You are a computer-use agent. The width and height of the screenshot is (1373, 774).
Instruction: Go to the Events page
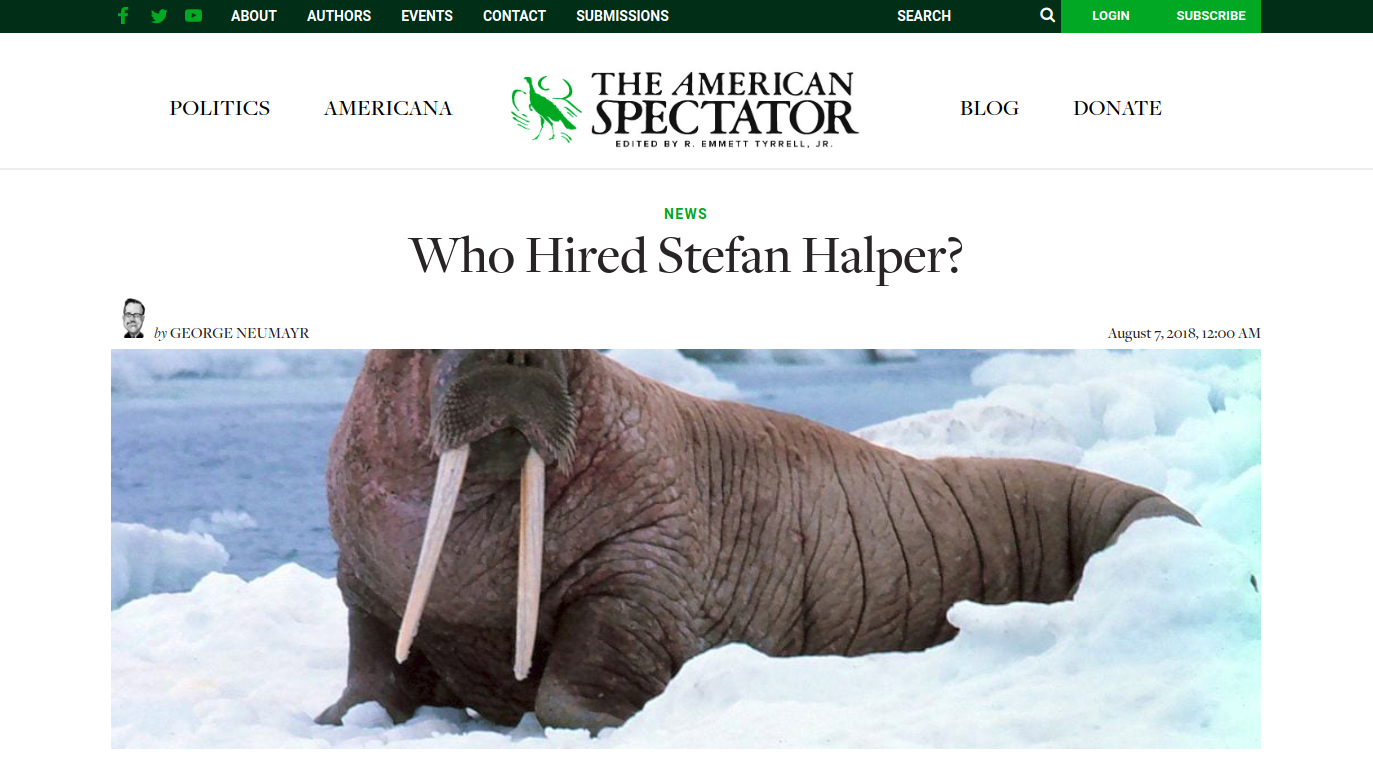(427, 16)
